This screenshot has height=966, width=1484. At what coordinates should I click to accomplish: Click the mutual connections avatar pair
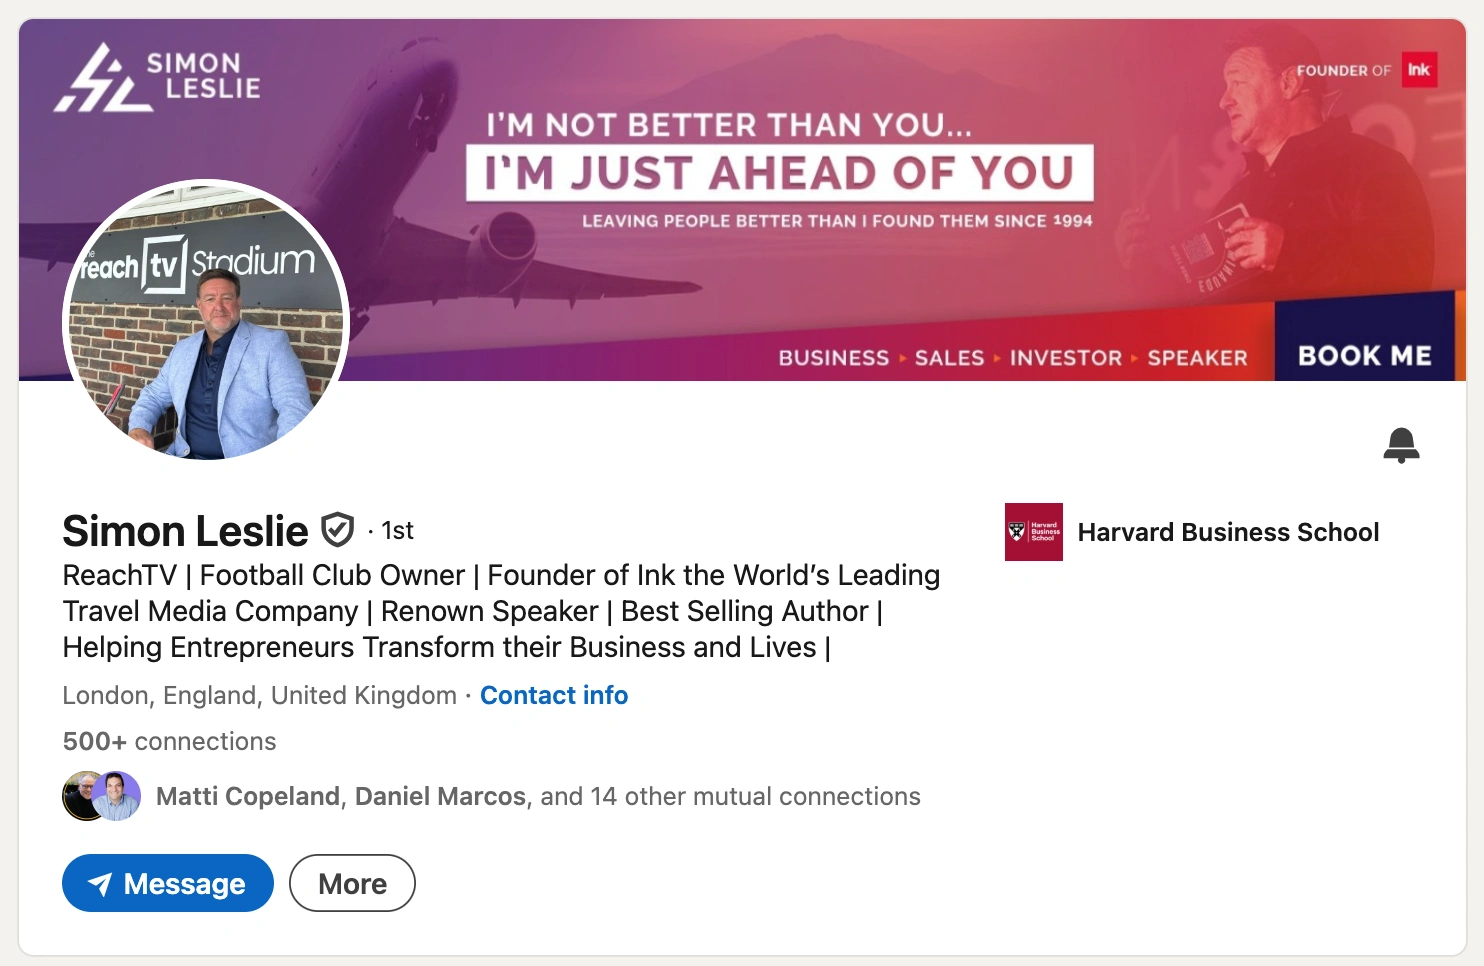pos(101,796)
